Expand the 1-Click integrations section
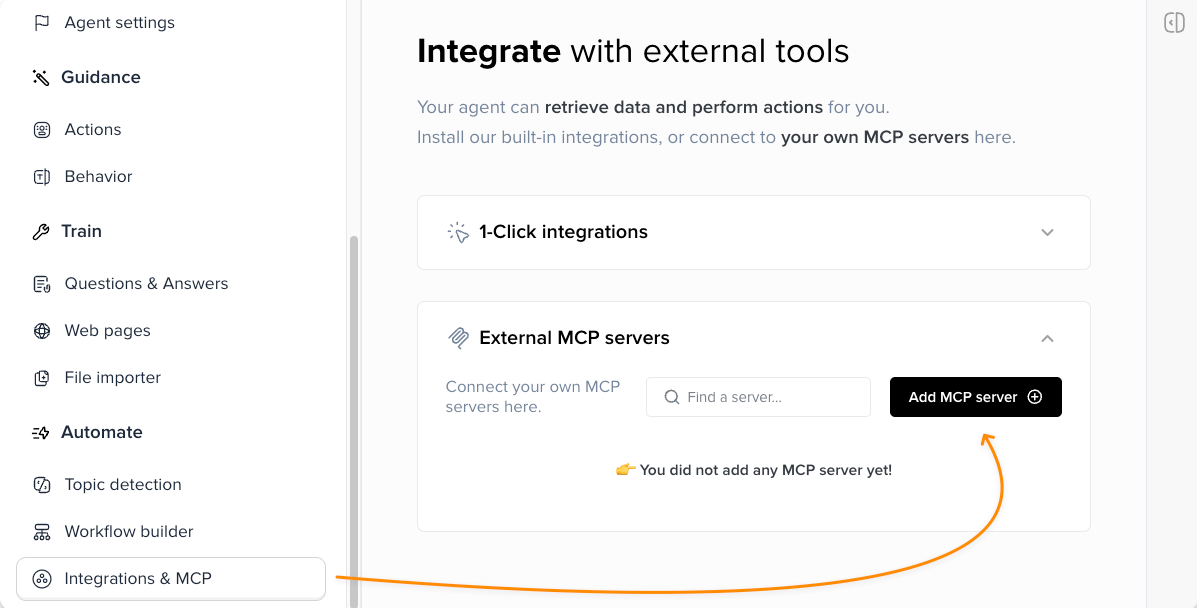The width and height of the screenshot is (1197, 608). pos(1047,232)
